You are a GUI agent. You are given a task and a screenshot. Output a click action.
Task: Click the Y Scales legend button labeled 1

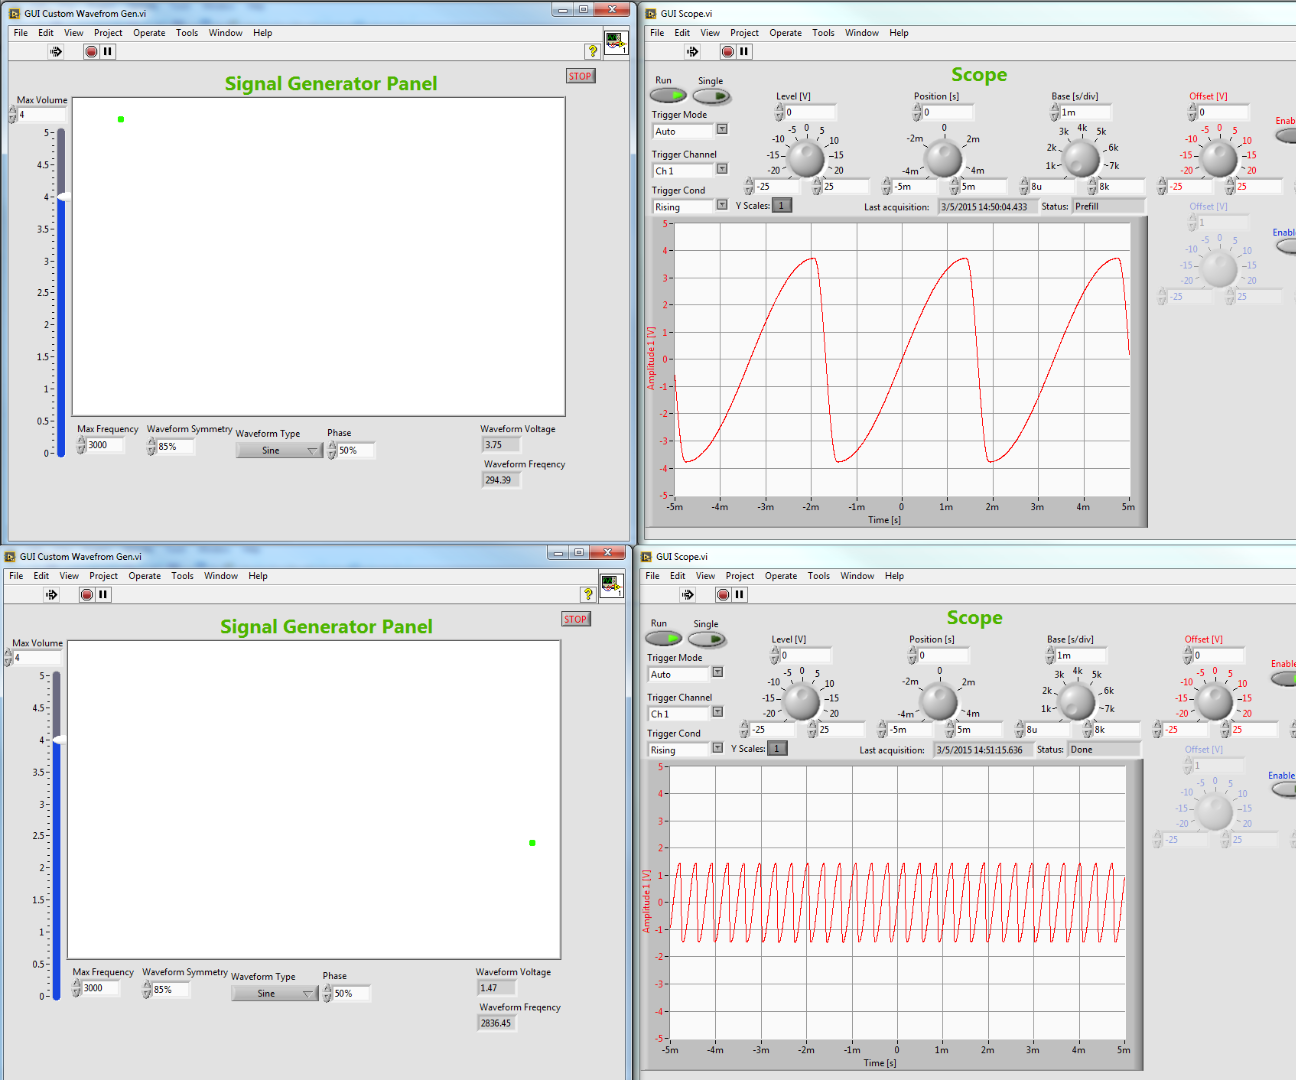[x=781, y=205]
